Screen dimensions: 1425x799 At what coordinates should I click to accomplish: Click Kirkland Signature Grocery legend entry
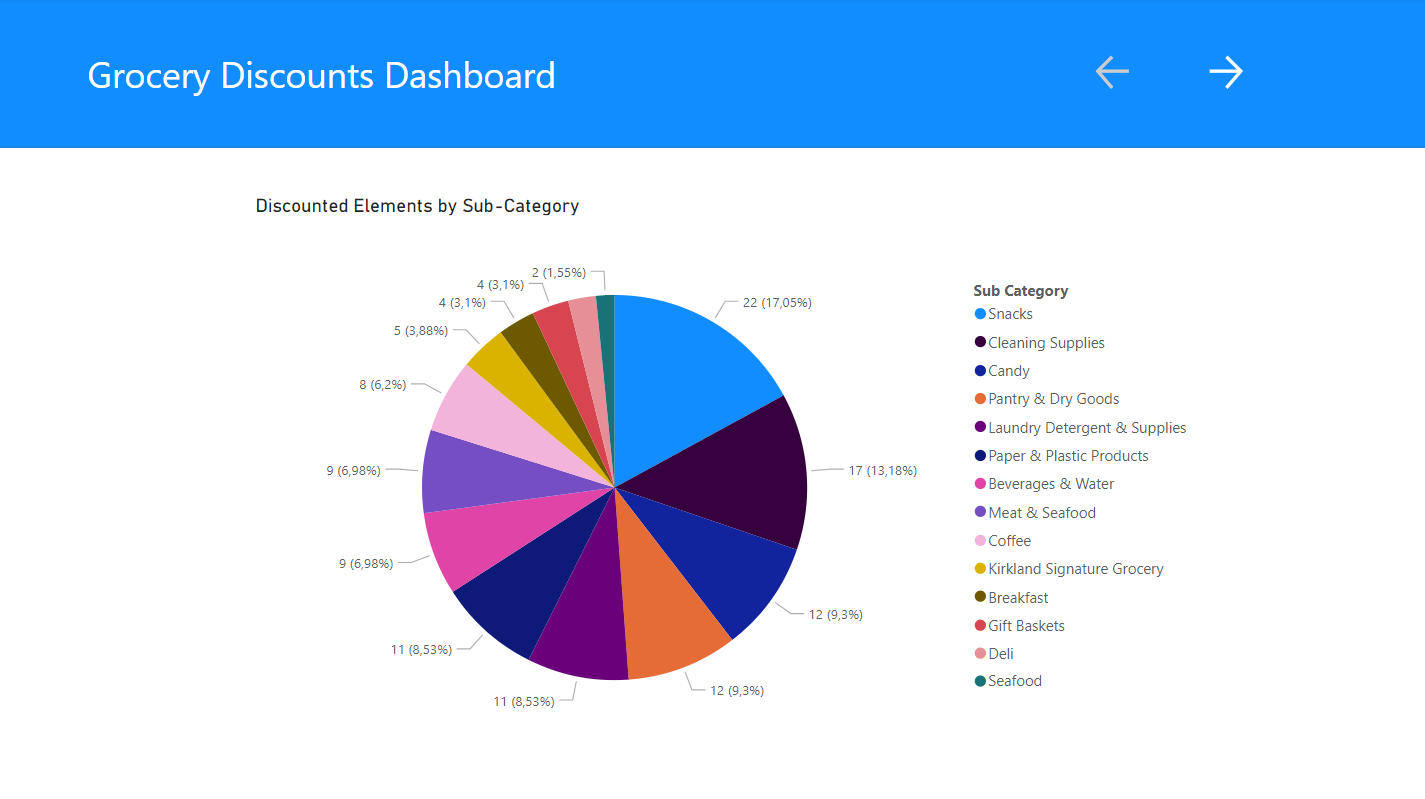click(1075, 569)
